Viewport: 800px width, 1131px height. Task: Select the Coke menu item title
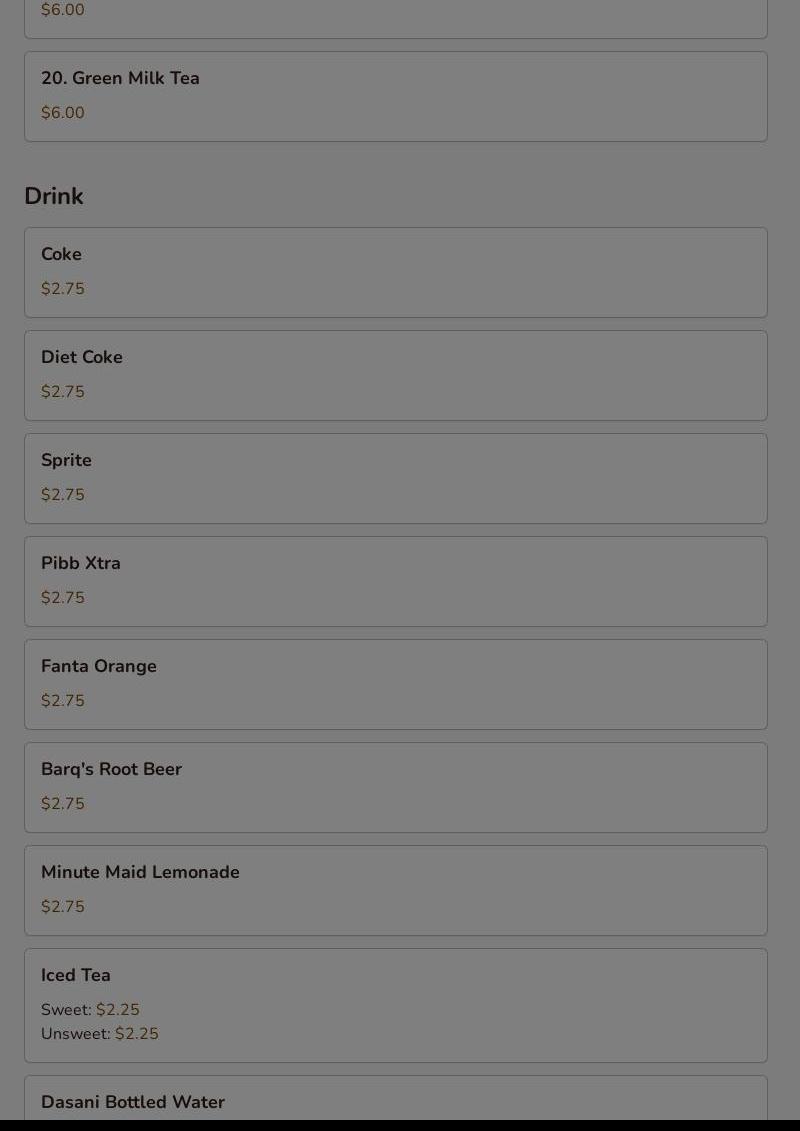point(61,254)
